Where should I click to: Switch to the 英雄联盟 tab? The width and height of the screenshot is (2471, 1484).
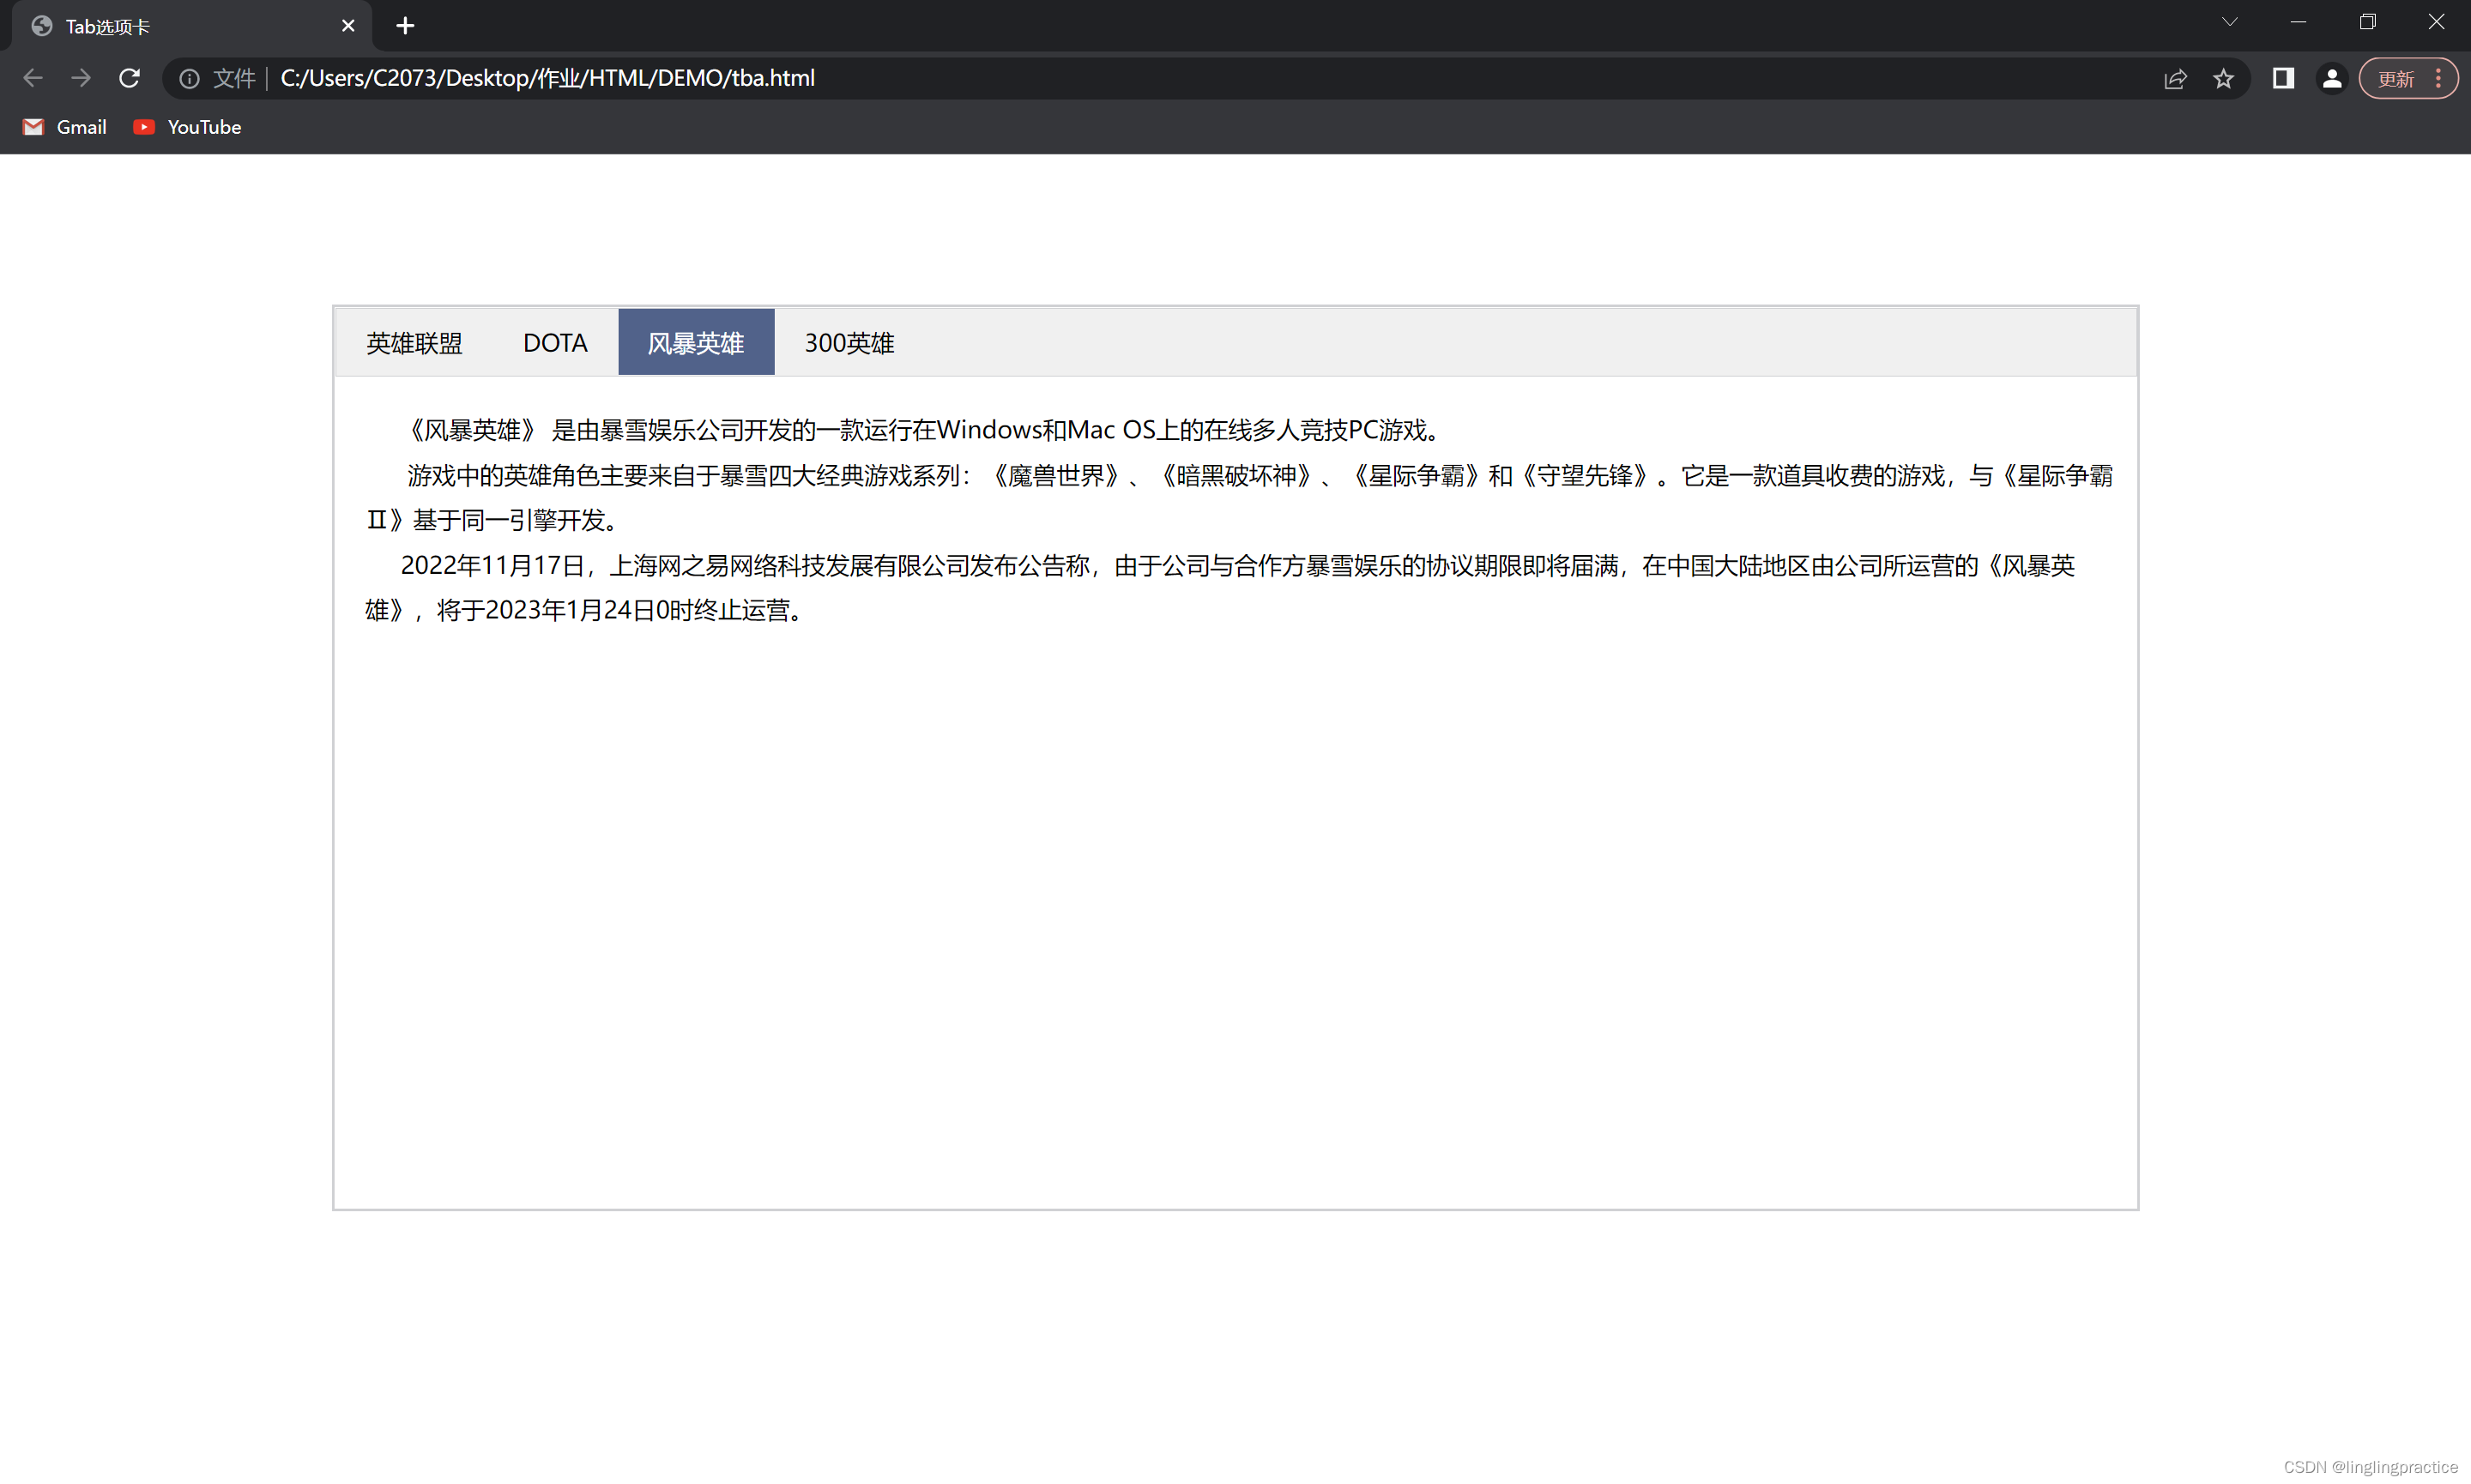pos(414,343)
